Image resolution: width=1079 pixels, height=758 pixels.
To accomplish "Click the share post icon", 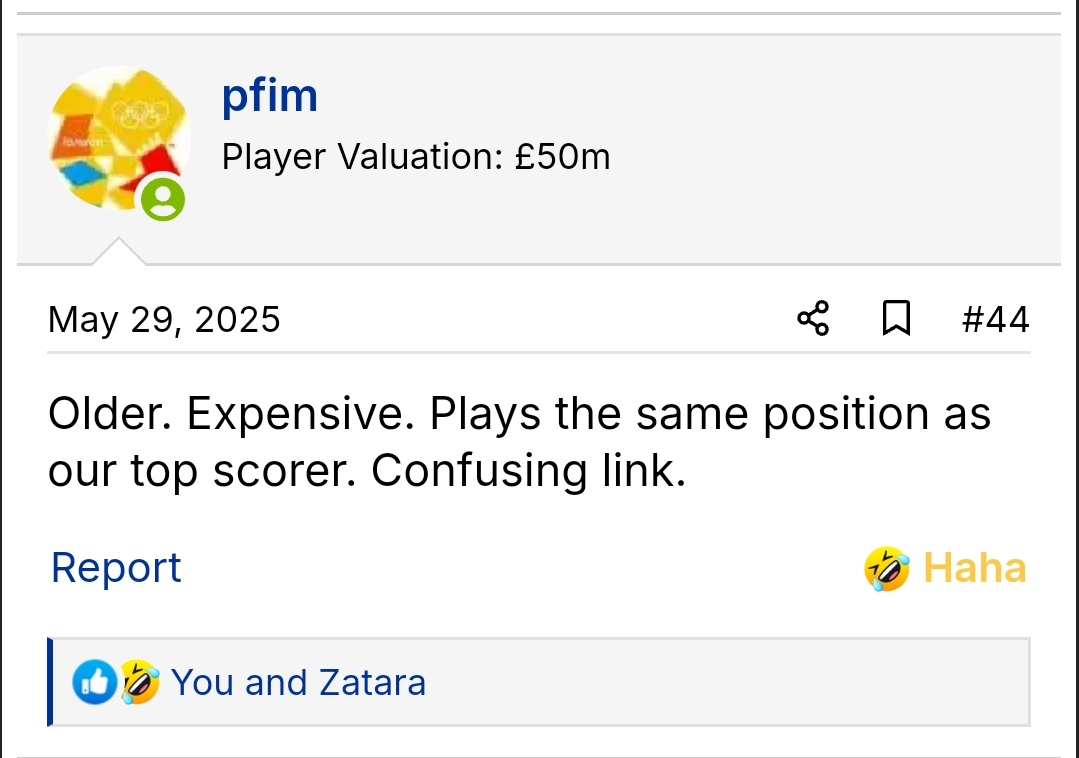I will pos(813,319).
